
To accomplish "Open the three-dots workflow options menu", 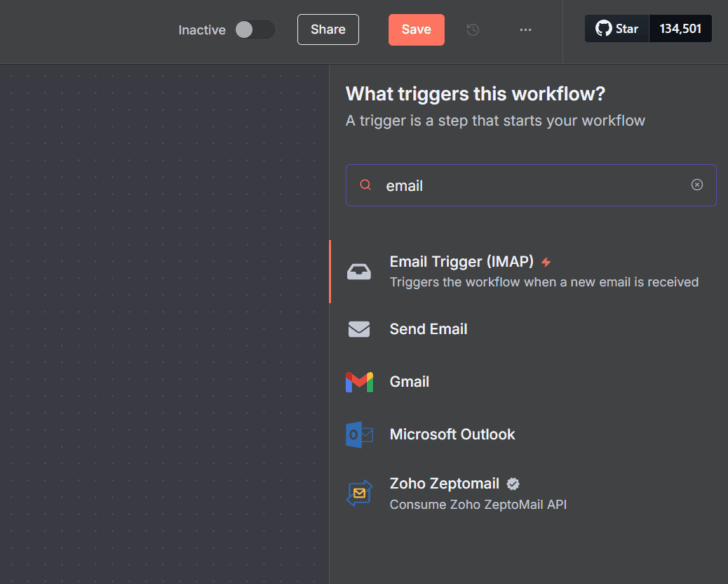I will 525,30.
